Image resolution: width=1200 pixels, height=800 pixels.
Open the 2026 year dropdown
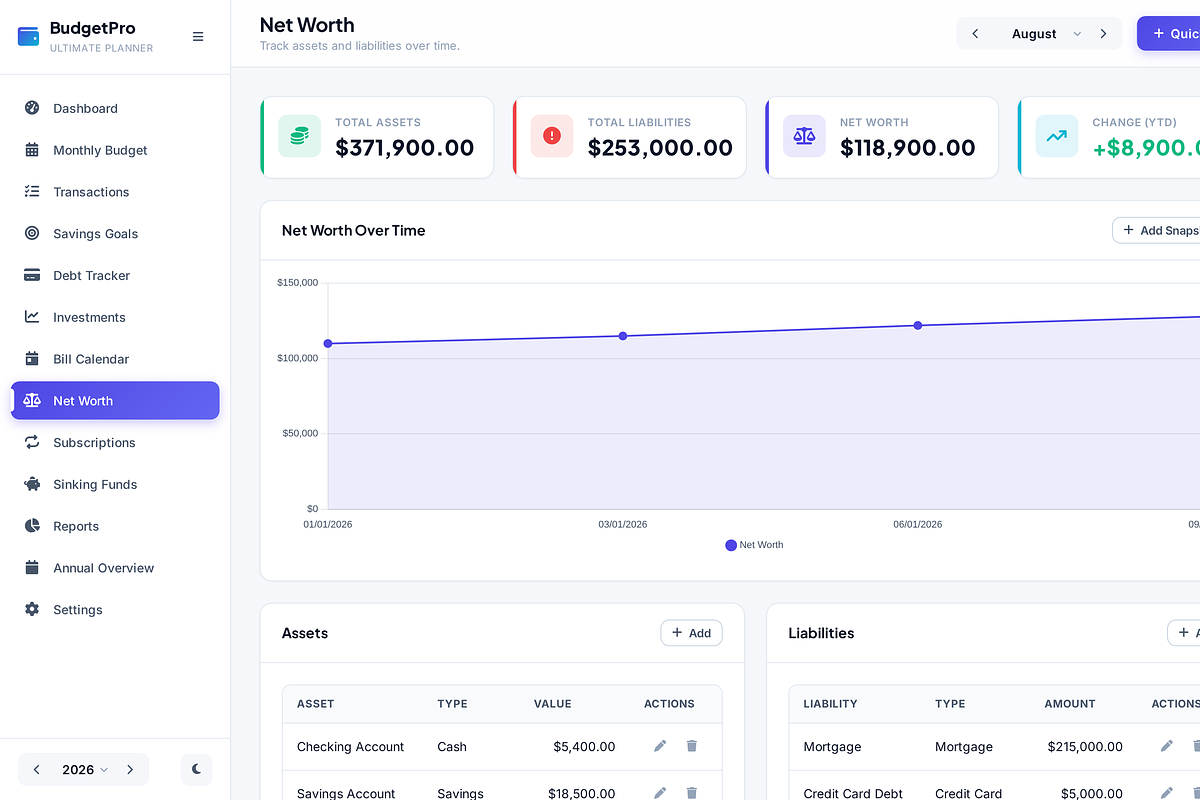coord(85,770)
